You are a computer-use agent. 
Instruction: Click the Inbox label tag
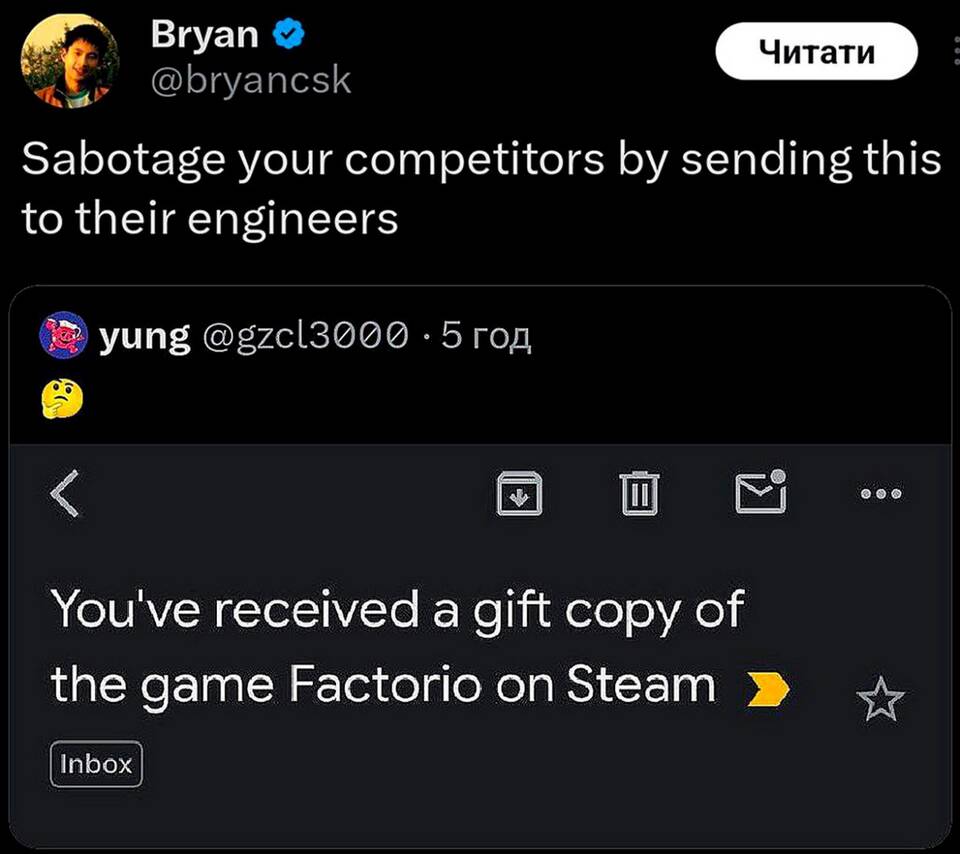(96, 765)
